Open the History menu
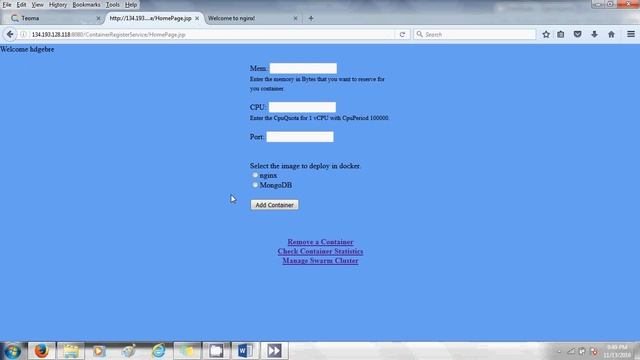The width and height of the screenshot is (640, 360). [58, 5]
